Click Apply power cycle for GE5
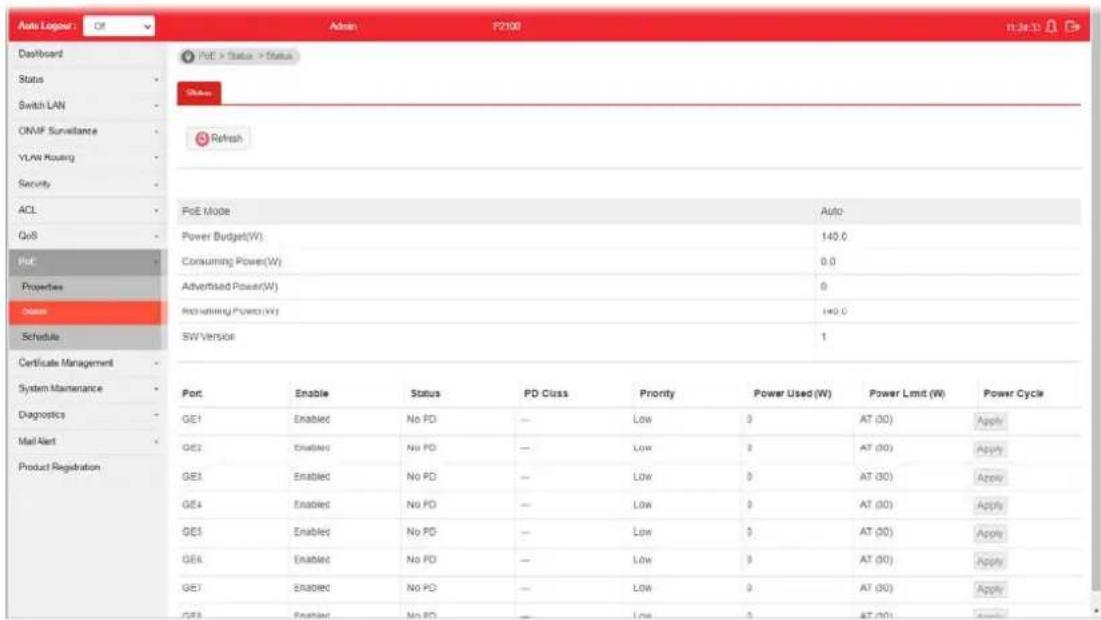The image size is (1101, 620). tap(989, 534)
